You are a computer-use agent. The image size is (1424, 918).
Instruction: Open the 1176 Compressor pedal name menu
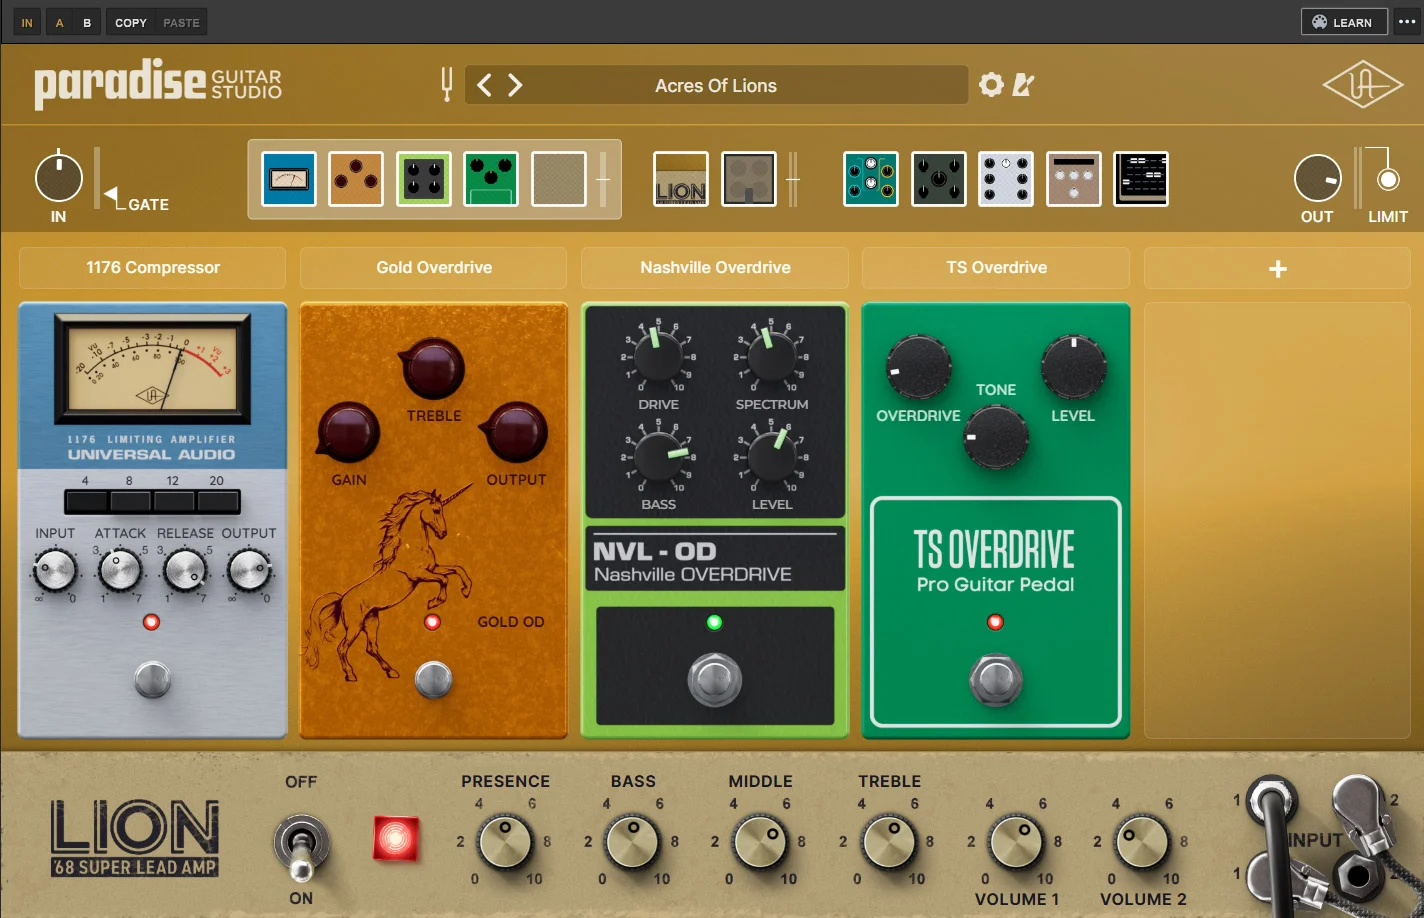click(153, 267)
